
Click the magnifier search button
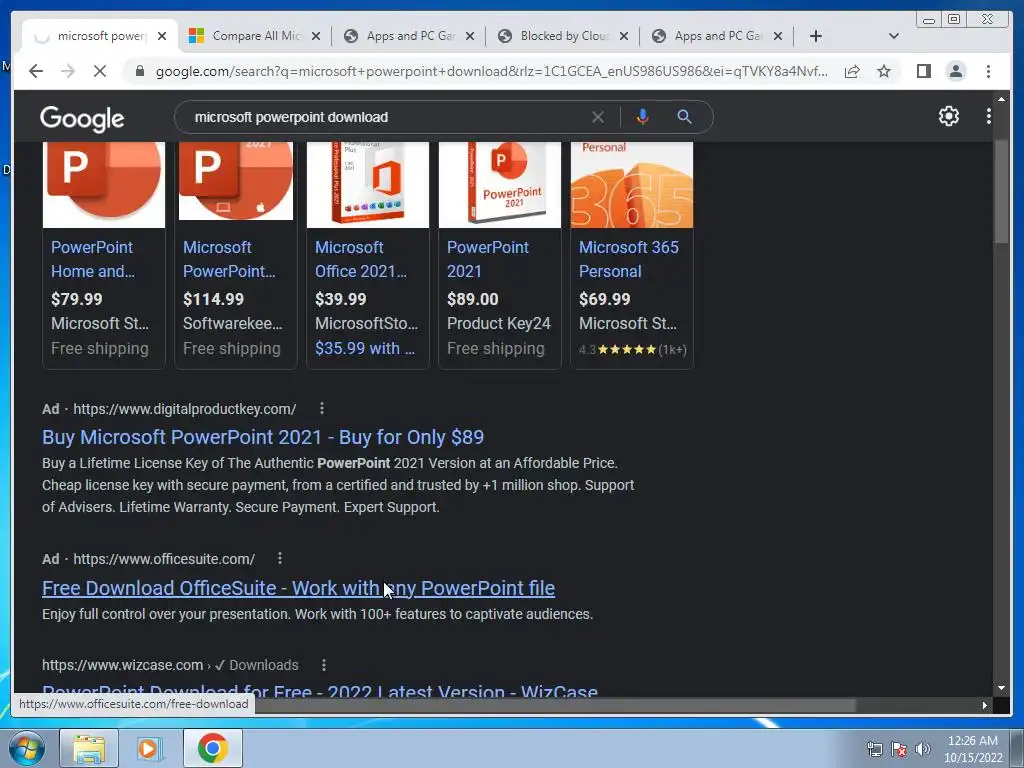point(684,117)
